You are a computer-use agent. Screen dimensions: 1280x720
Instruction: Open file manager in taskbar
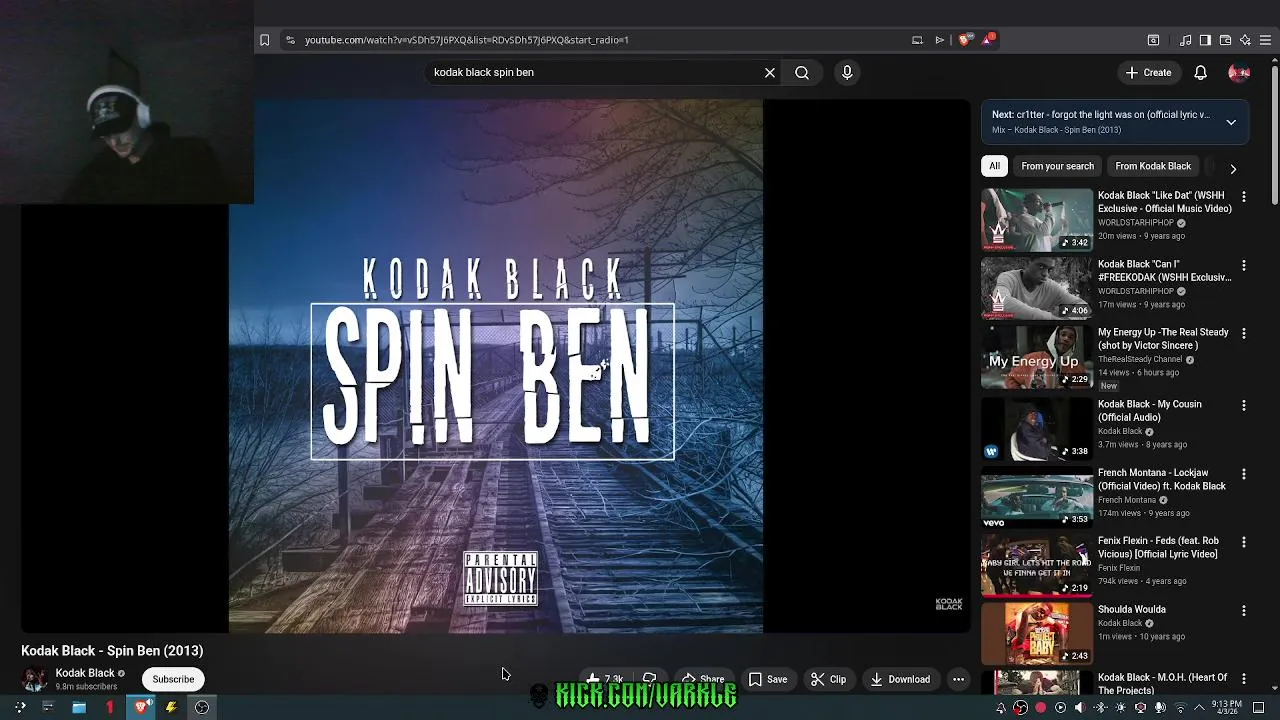(78, 707)
